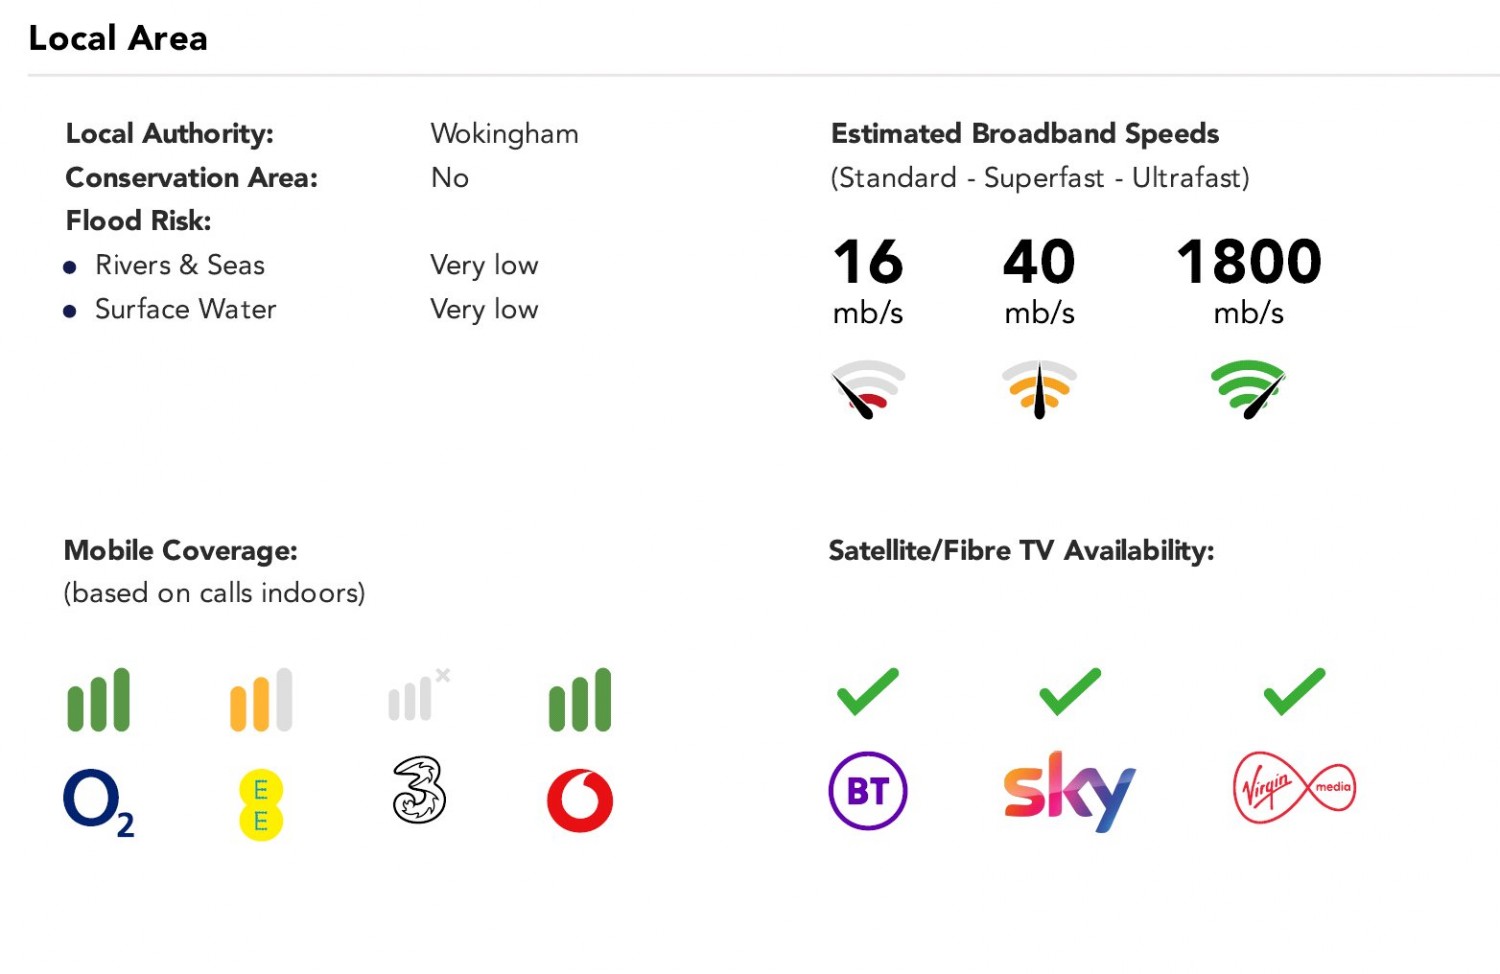The image size is (1500, 974).
Task: Click the green signal bars above Vodafone
Action: (x=580, y=699)
